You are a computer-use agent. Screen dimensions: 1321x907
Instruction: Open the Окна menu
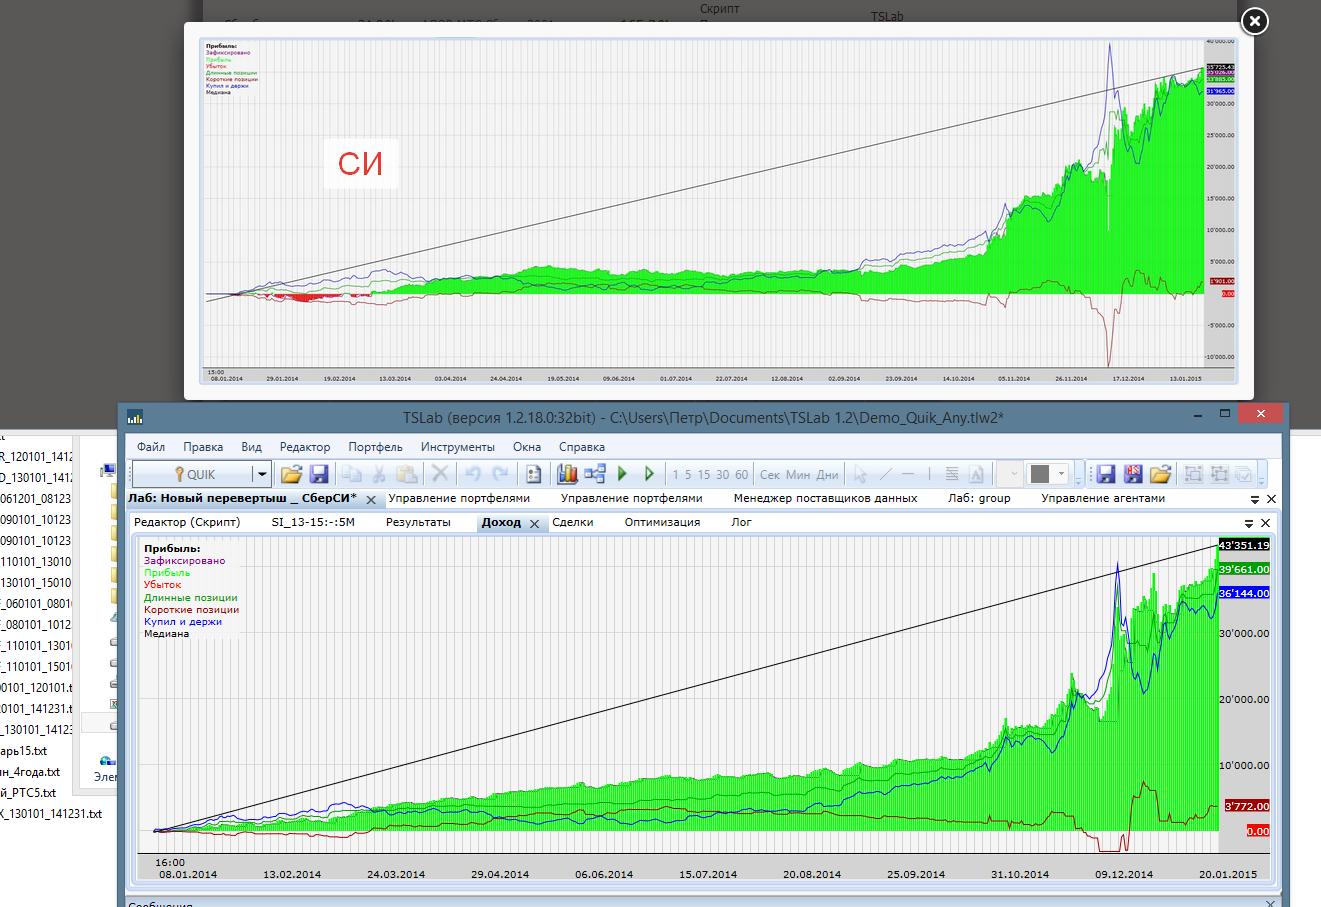(527, 447)
